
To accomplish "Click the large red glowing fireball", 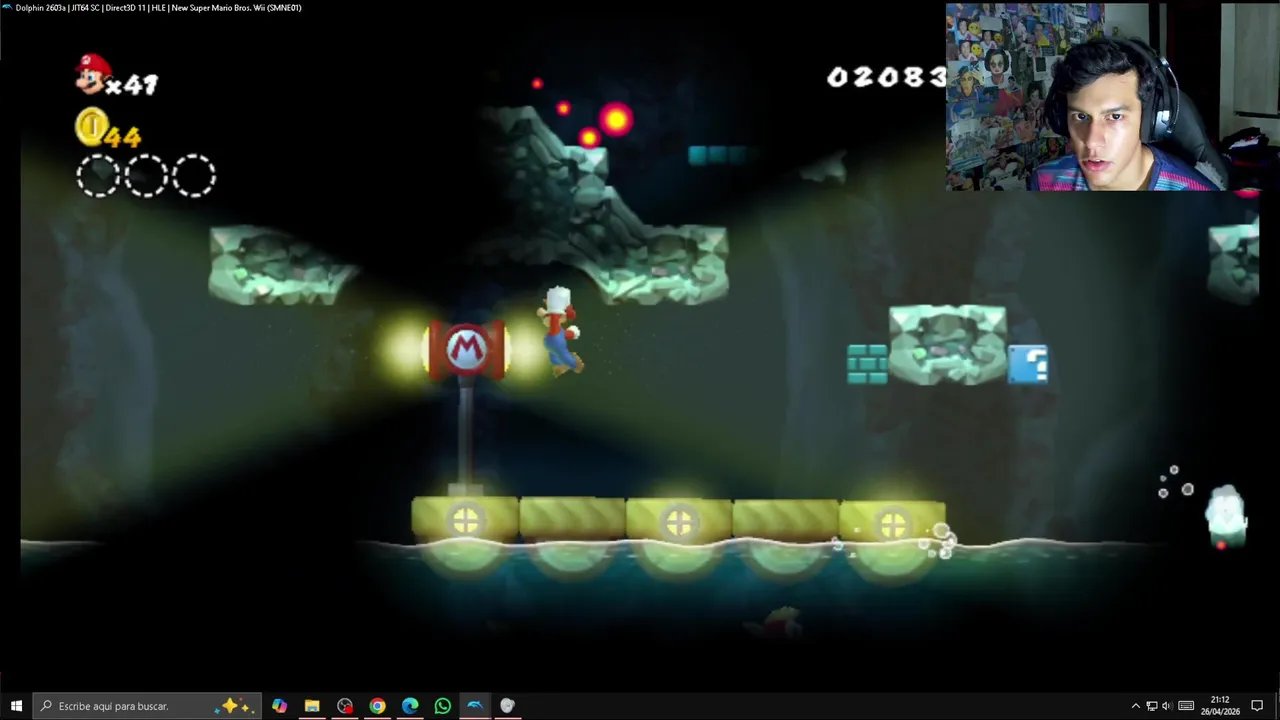I will click(x=615, y=120).
